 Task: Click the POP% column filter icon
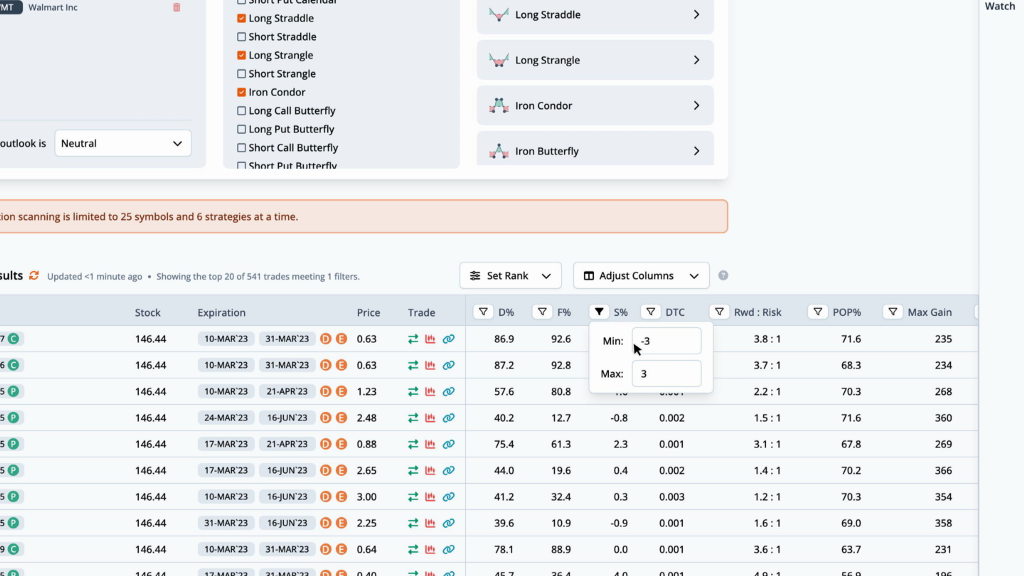click(817, 312)
